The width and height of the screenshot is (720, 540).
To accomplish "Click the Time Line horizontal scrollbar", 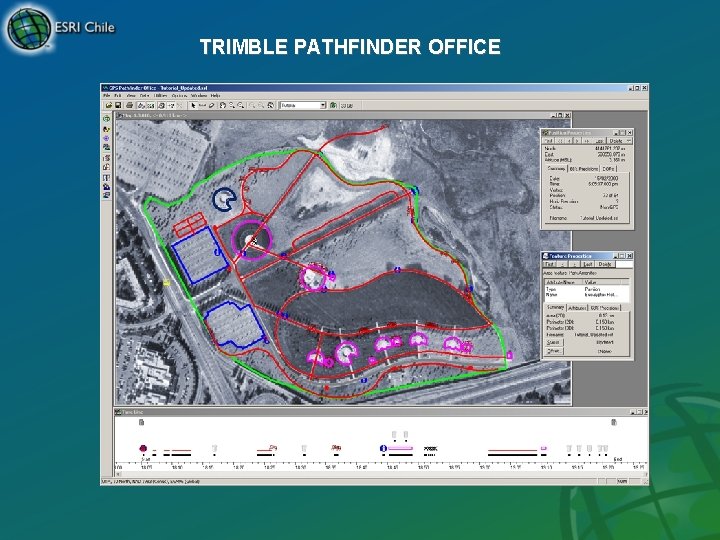I will (380, 474).
